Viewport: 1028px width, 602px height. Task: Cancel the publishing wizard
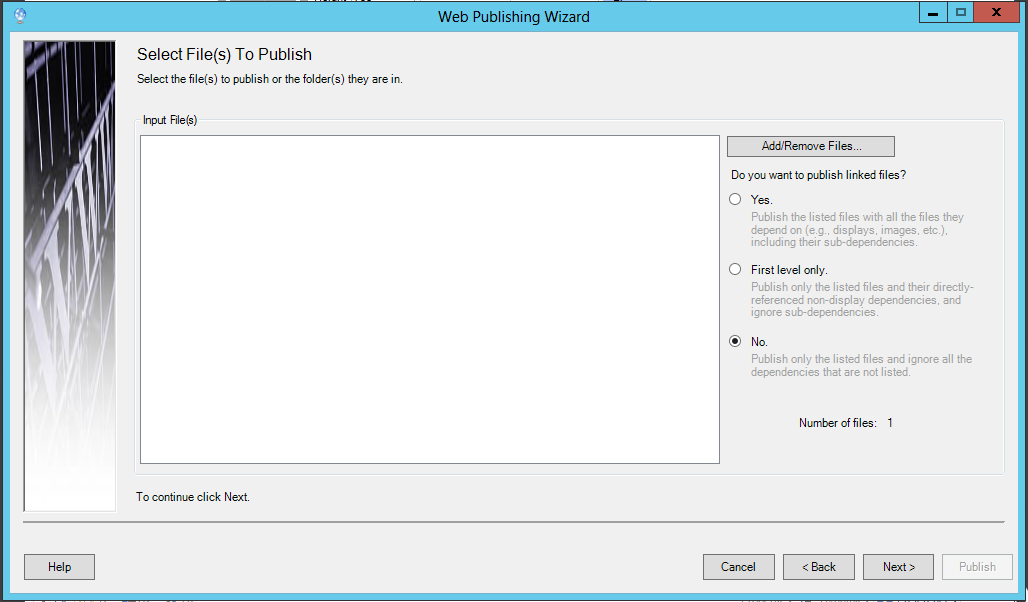click(x=738, y=567)
